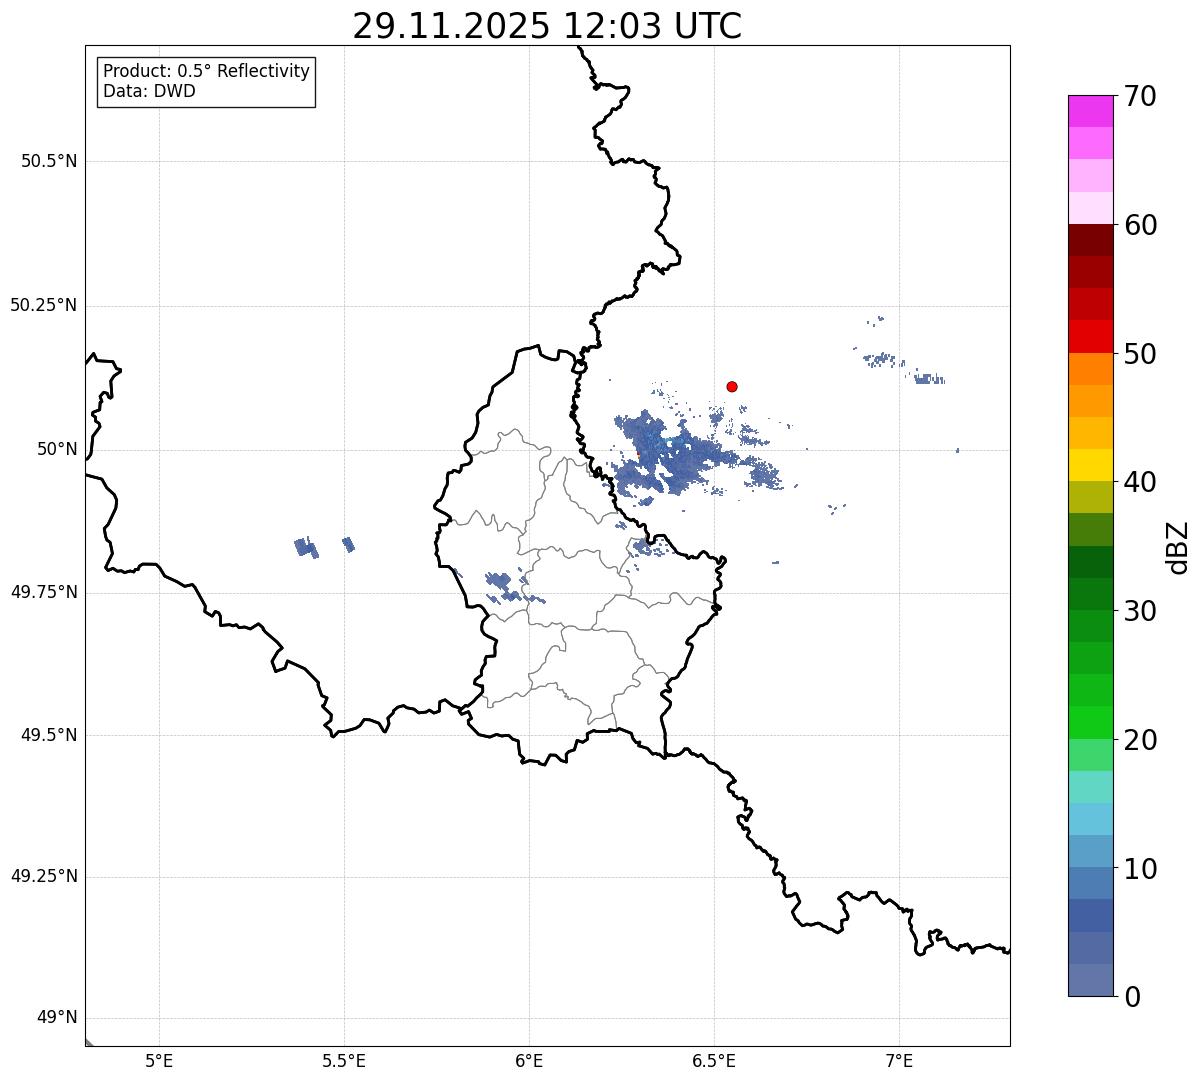The width and height of the screenshot is (1202, 1081).
Task: Click the latitude label "50.5°N"
Action: [48, 161]
